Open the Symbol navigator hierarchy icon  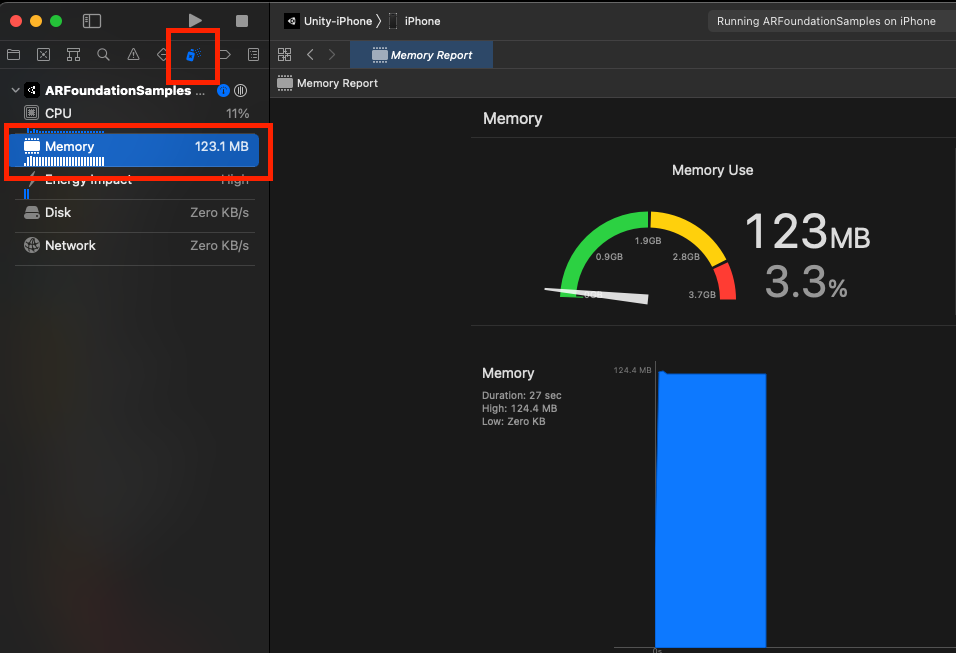point(73,55)
